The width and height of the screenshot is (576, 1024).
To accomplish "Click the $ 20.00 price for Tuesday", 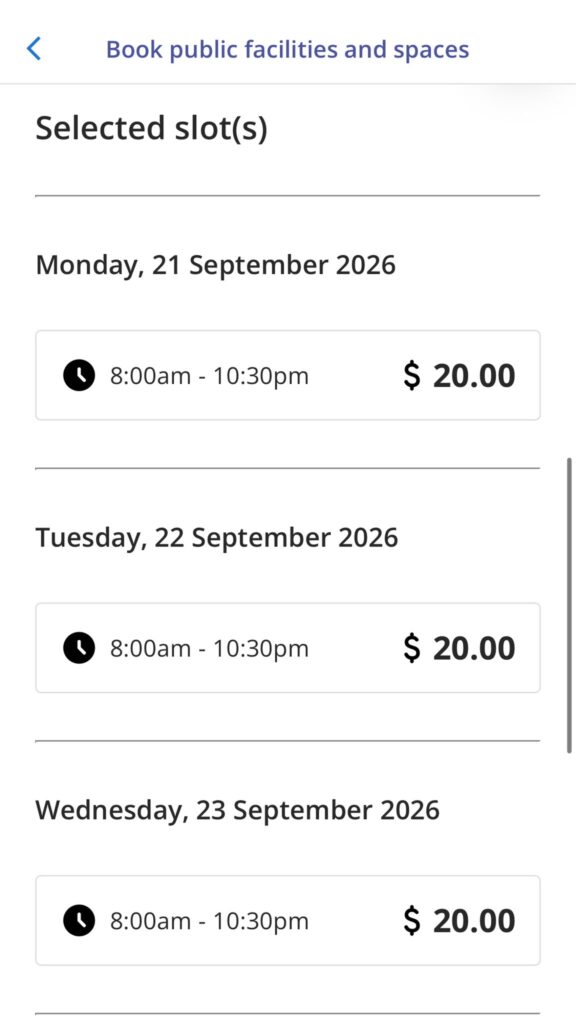I will [459, 648].
